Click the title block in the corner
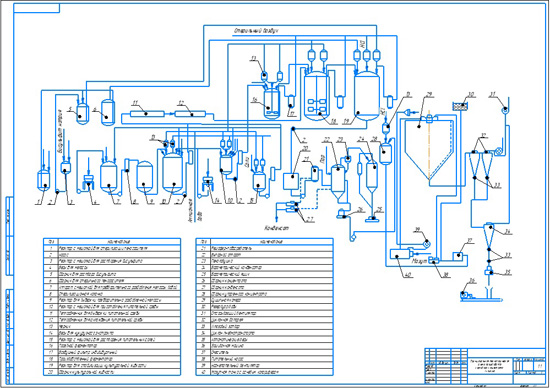 (x=485, y=366)
